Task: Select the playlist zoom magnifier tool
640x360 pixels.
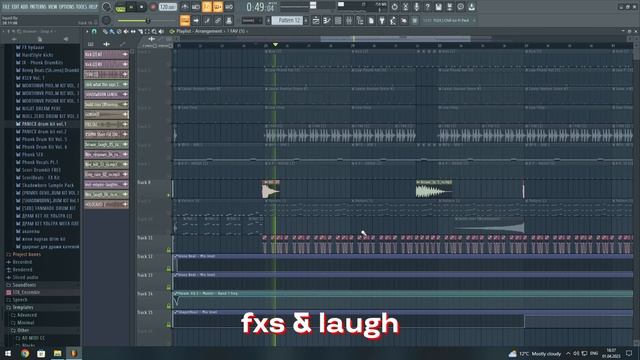Action: (154, 31)
